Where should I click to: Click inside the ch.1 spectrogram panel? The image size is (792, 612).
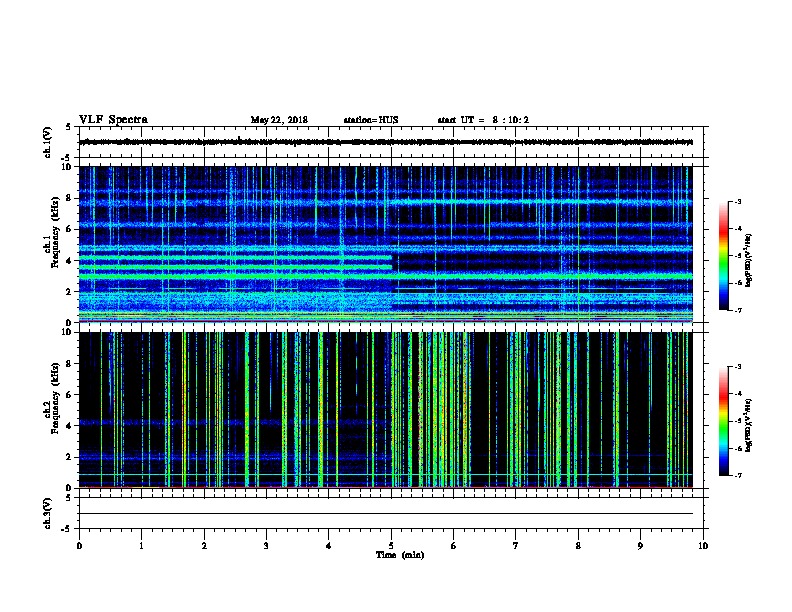coord(386,244)
